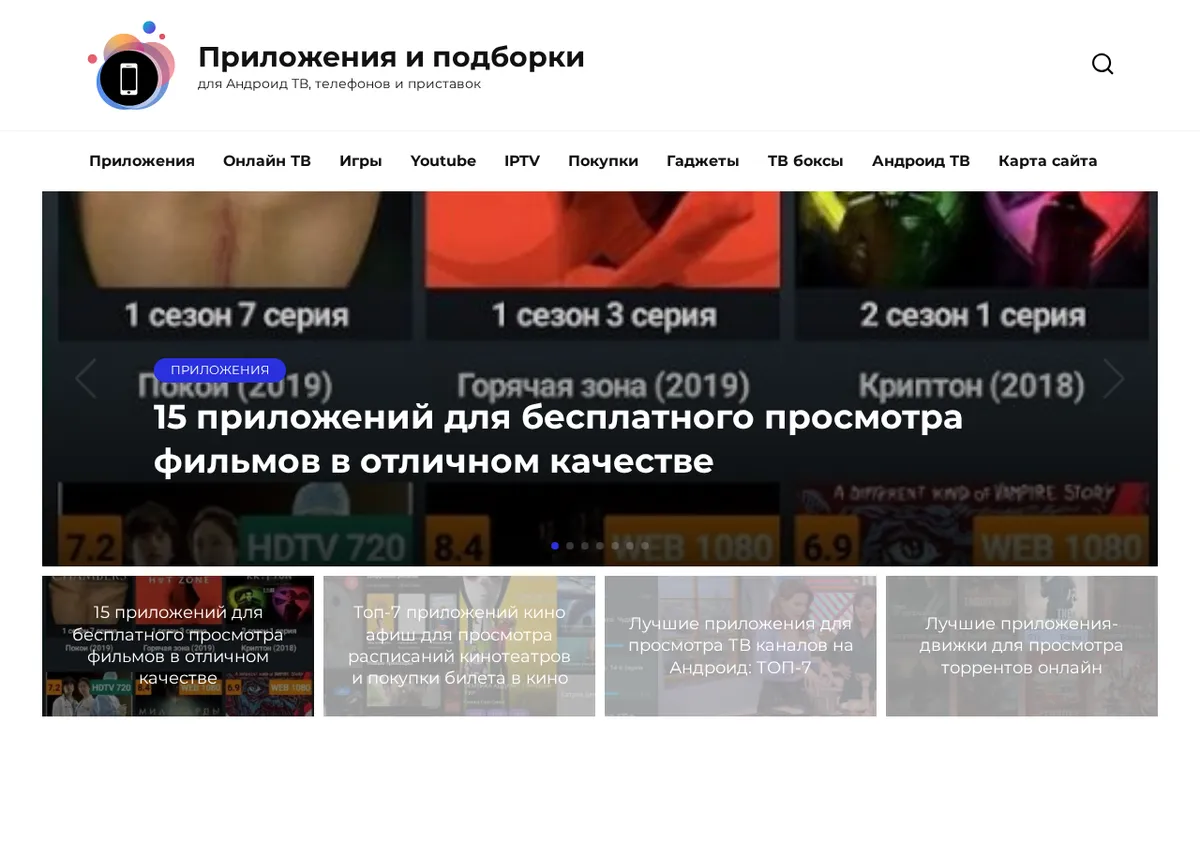The width and height of the screenshot is (1200, 844).
Task: Jump to the second slider dot
Action: [570, 546]
